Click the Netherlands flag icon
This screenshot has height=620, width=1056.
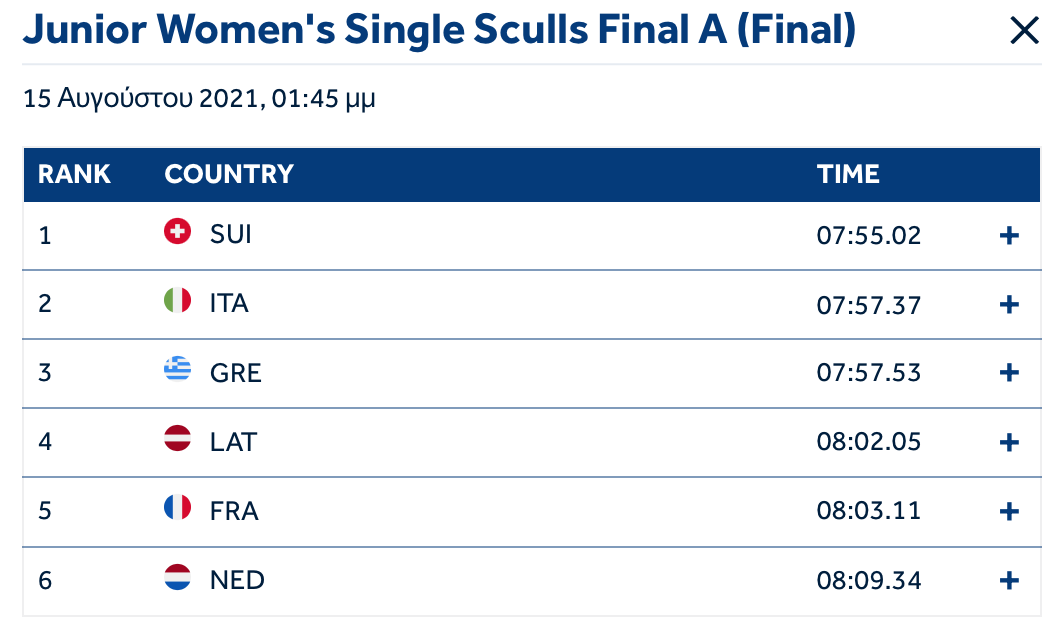pos(177,577)
